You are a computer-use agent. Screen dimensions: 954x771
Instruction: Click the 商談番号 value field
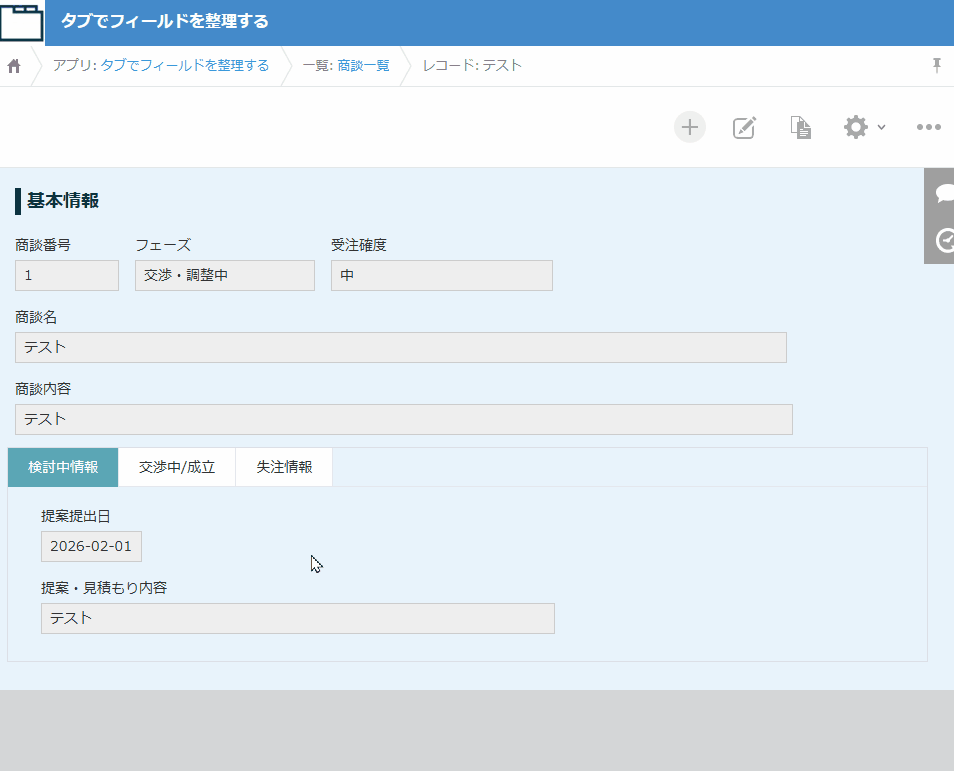click(x=67, y=276)
